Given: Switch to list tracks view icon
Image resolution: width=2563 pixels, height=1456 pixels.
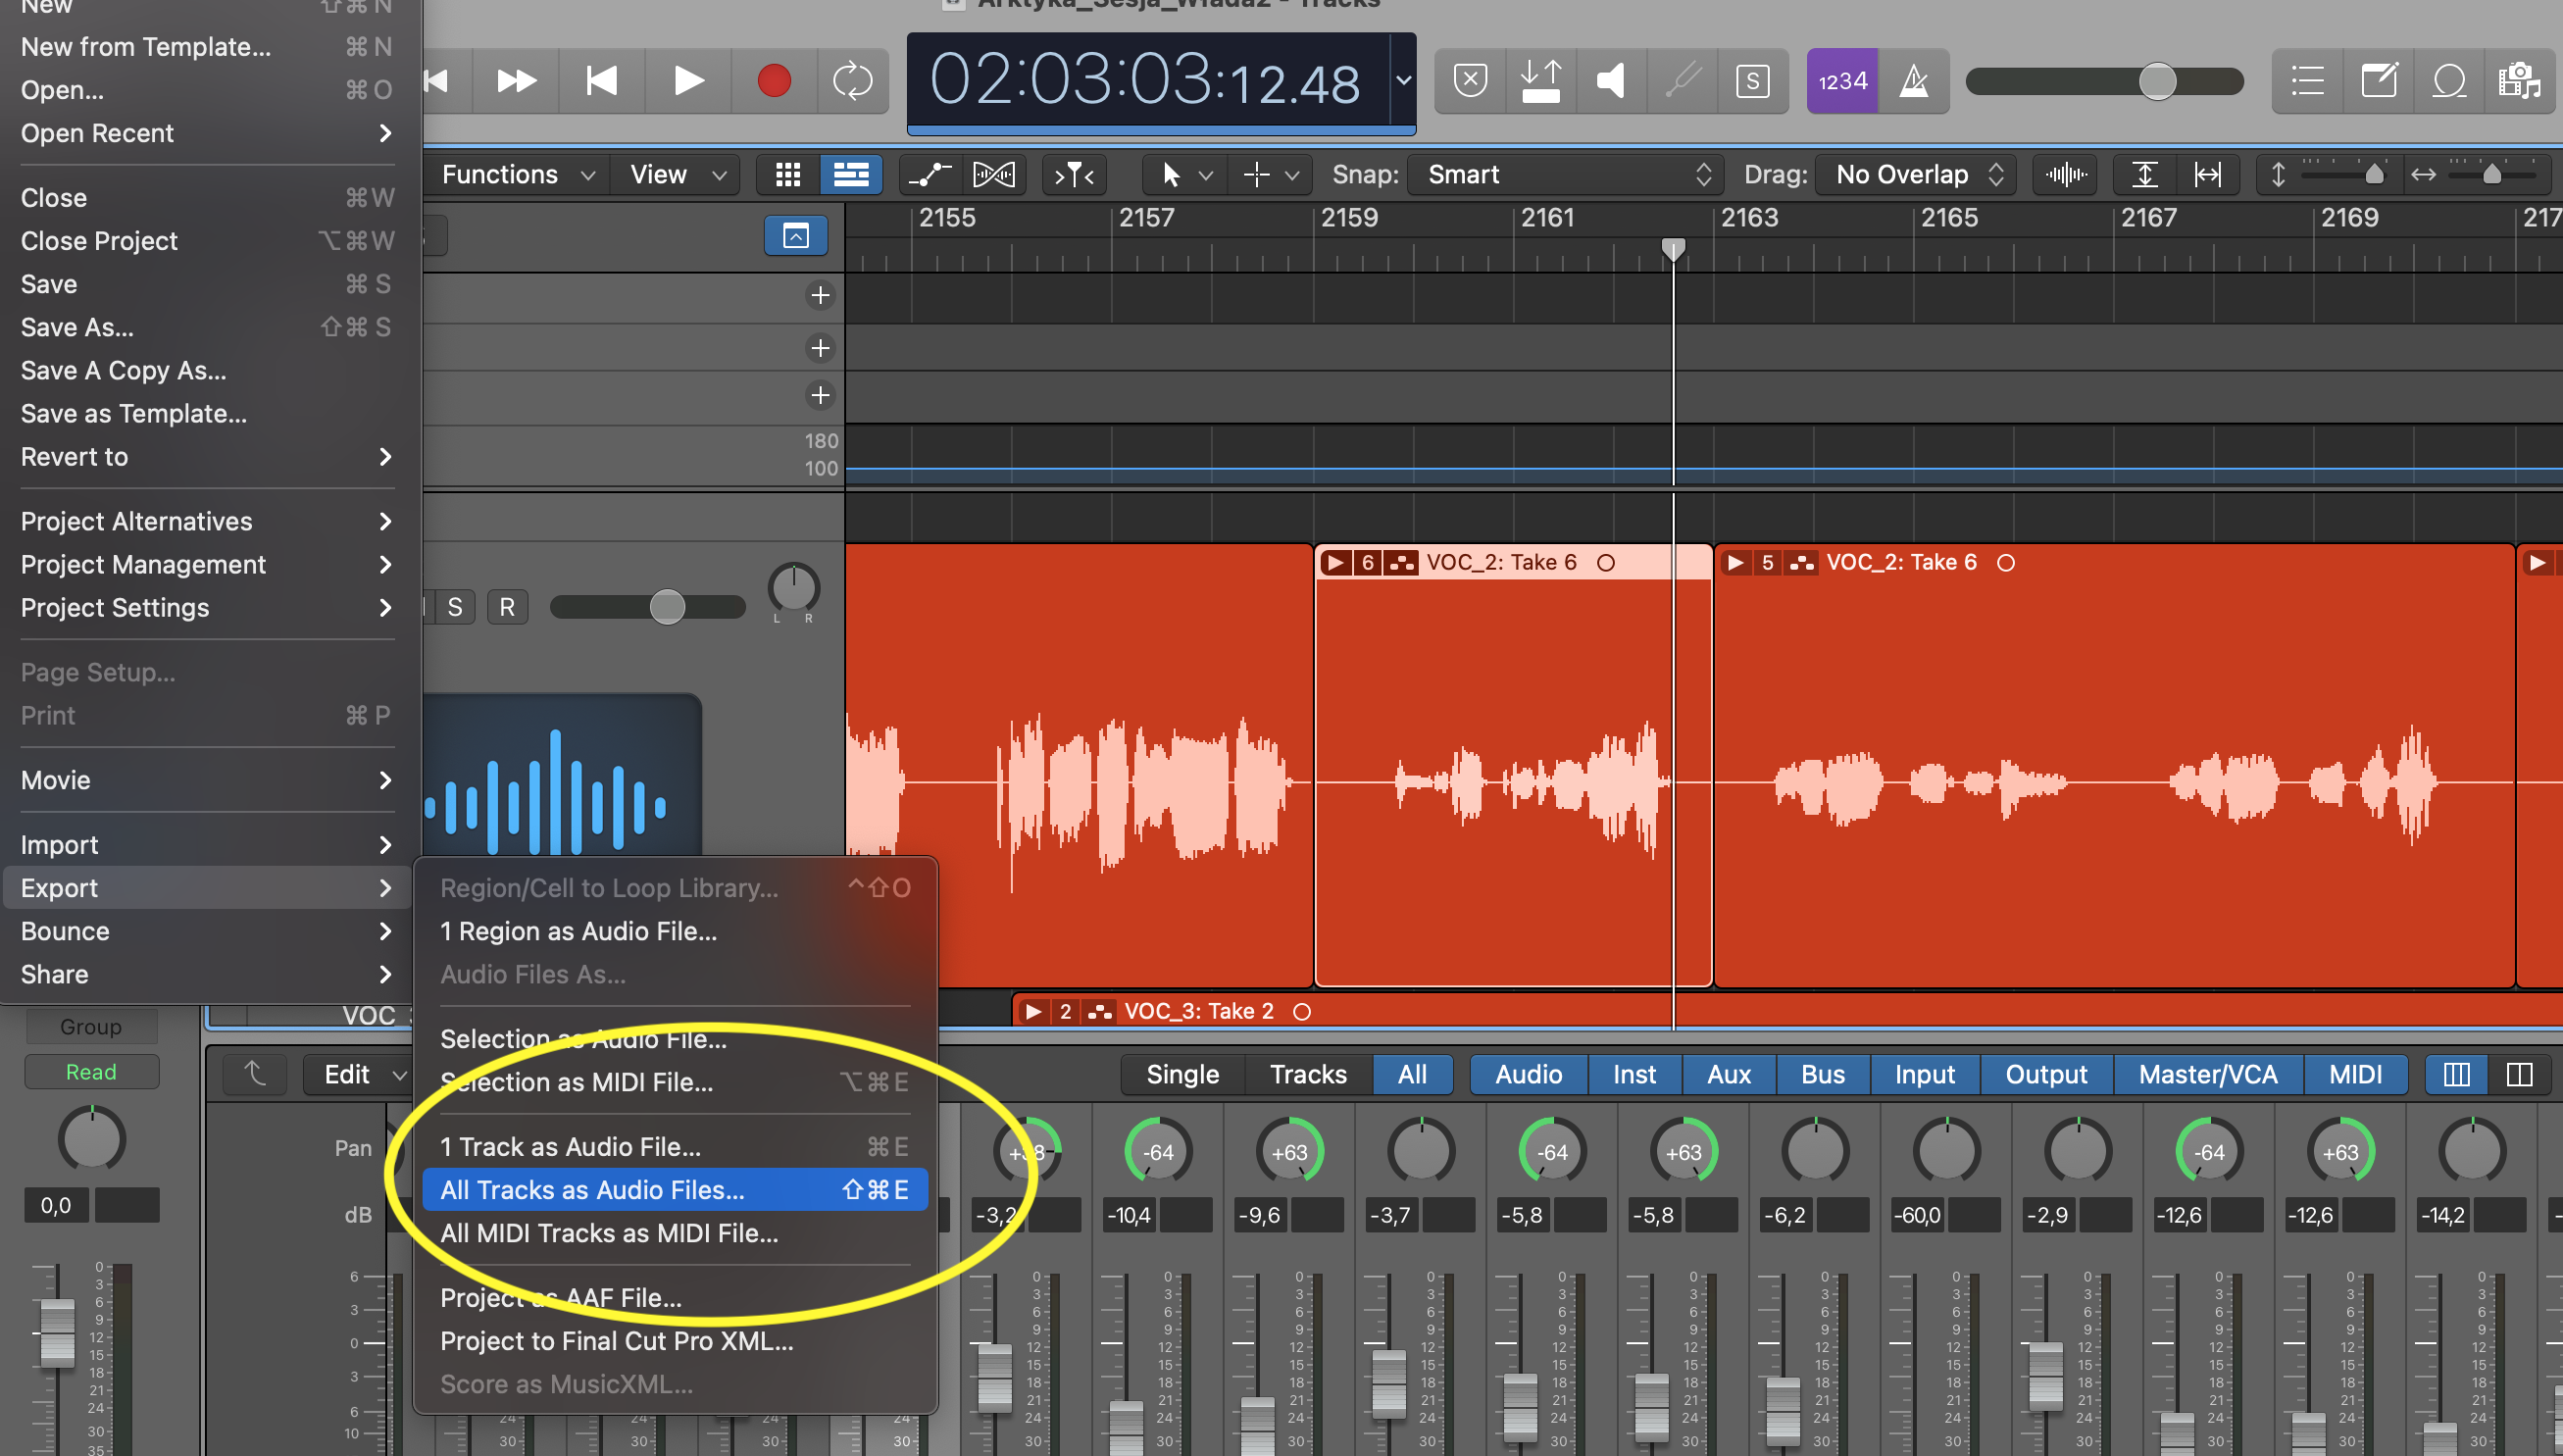Looking at the screenshot, I should click(851, 174).
